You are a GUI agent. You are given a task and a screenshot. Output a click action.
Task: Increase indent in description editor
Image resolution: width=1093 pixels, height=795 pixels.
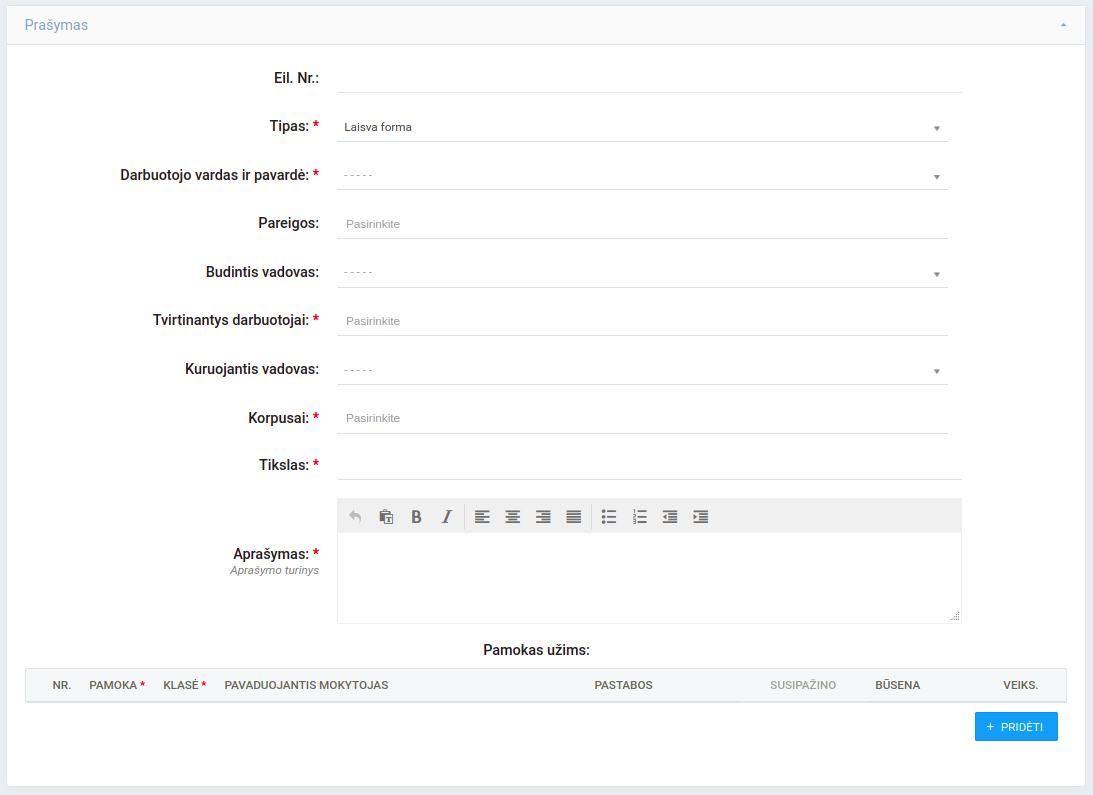pyautogui.click(x=701, y=517)
